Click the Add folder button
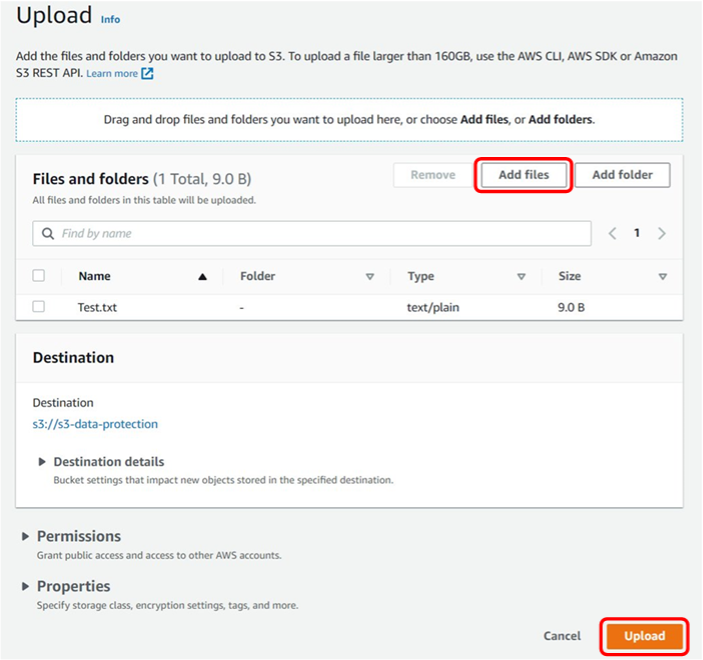 coord(622,175)
